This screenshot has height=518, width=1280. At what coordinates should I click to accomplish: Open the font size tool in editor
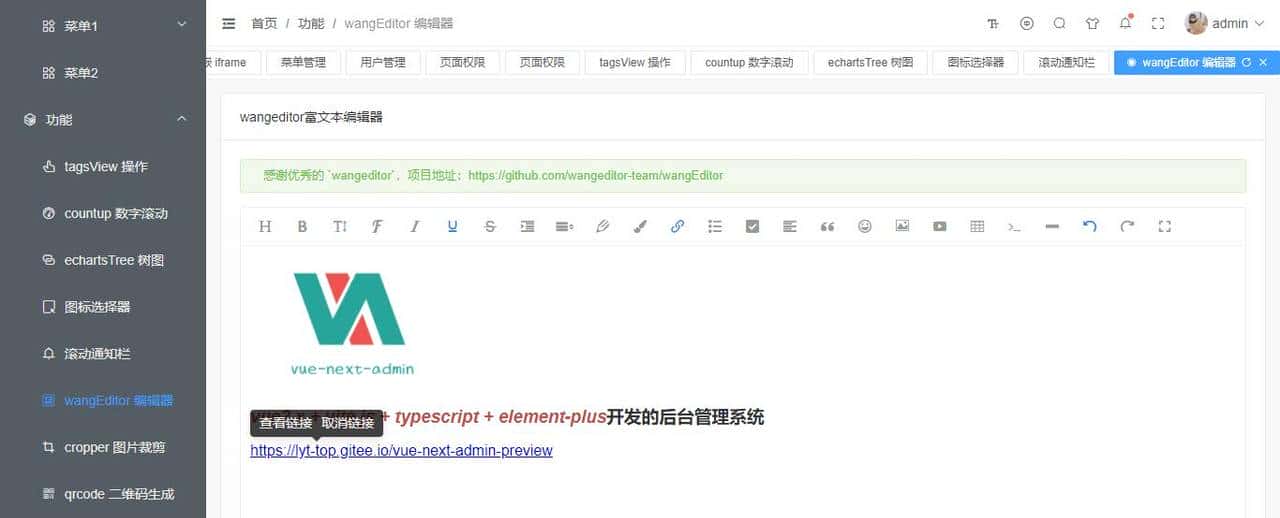click(x=340, y=227)
